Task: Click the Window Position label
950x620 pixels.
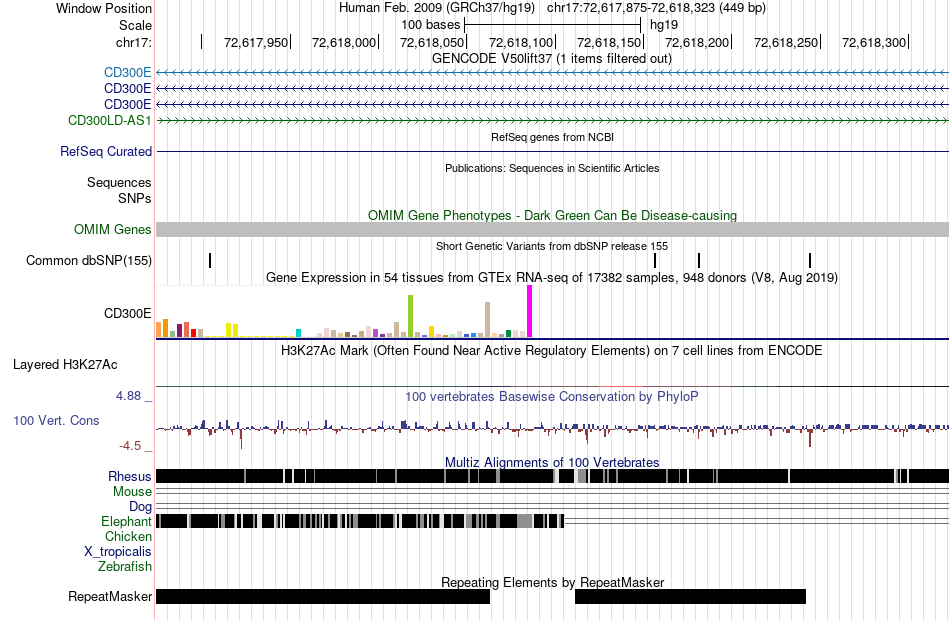Action: 104,8
